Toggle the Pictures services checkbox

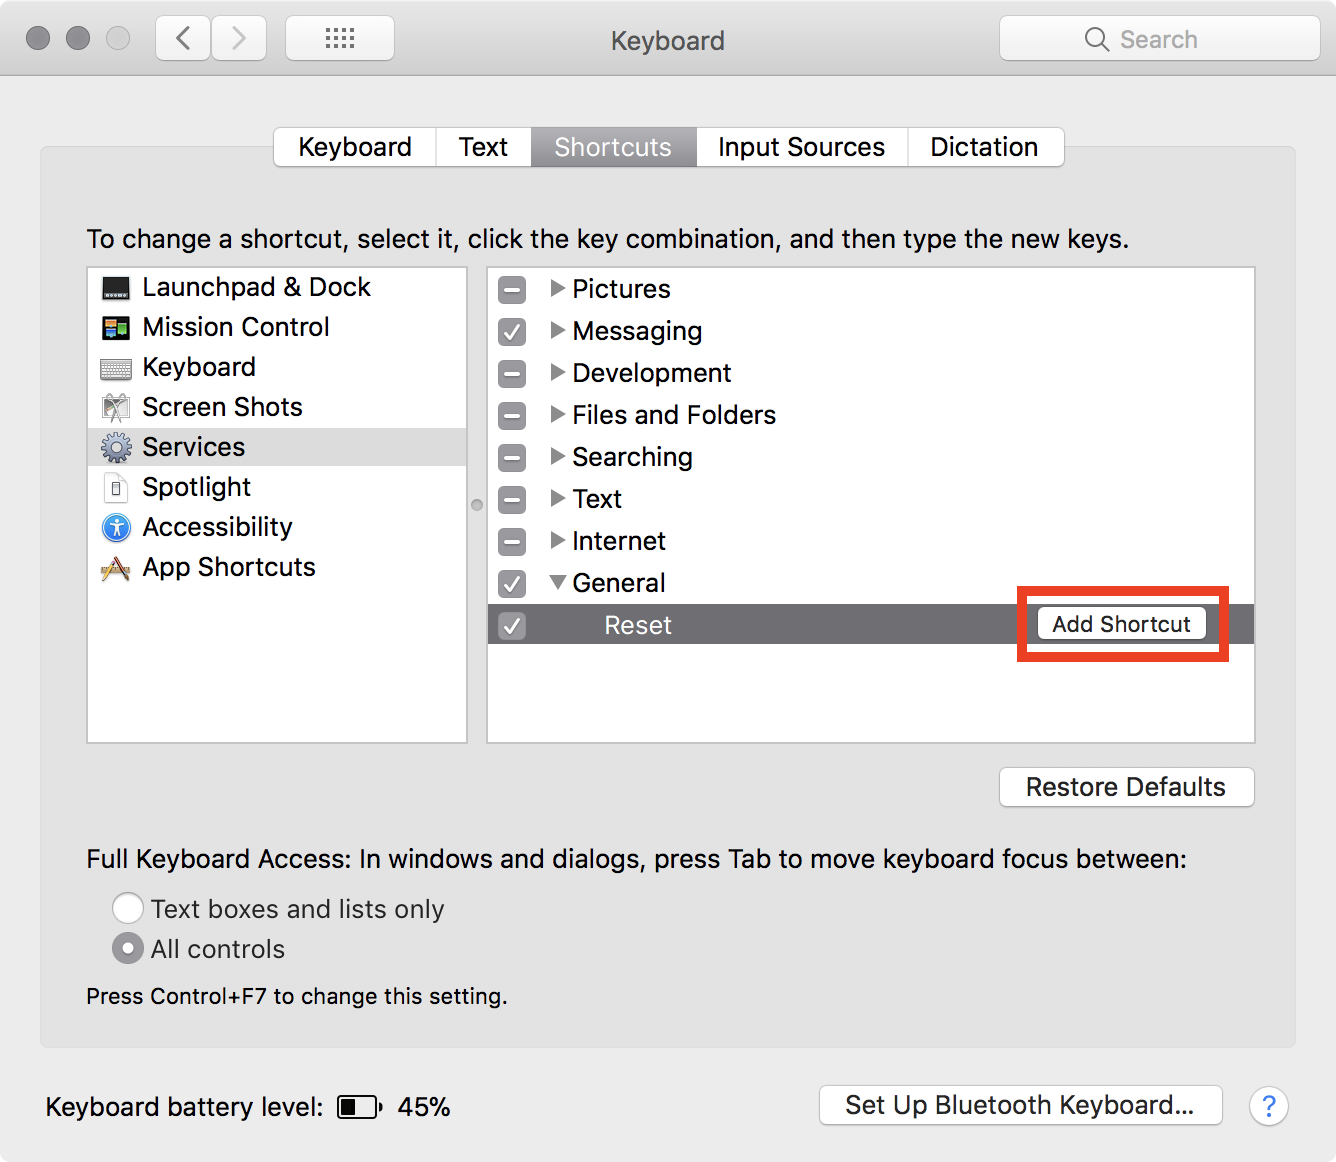(x=512, y=290)
